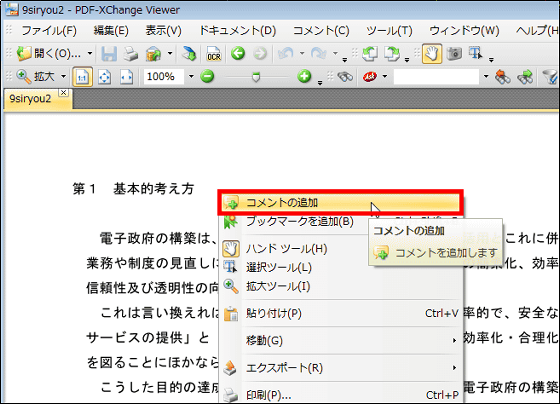Image resolution: width=560 pixels, height=404 pixels.
Task: Select the text select tool icon
Action: (476, 54)
